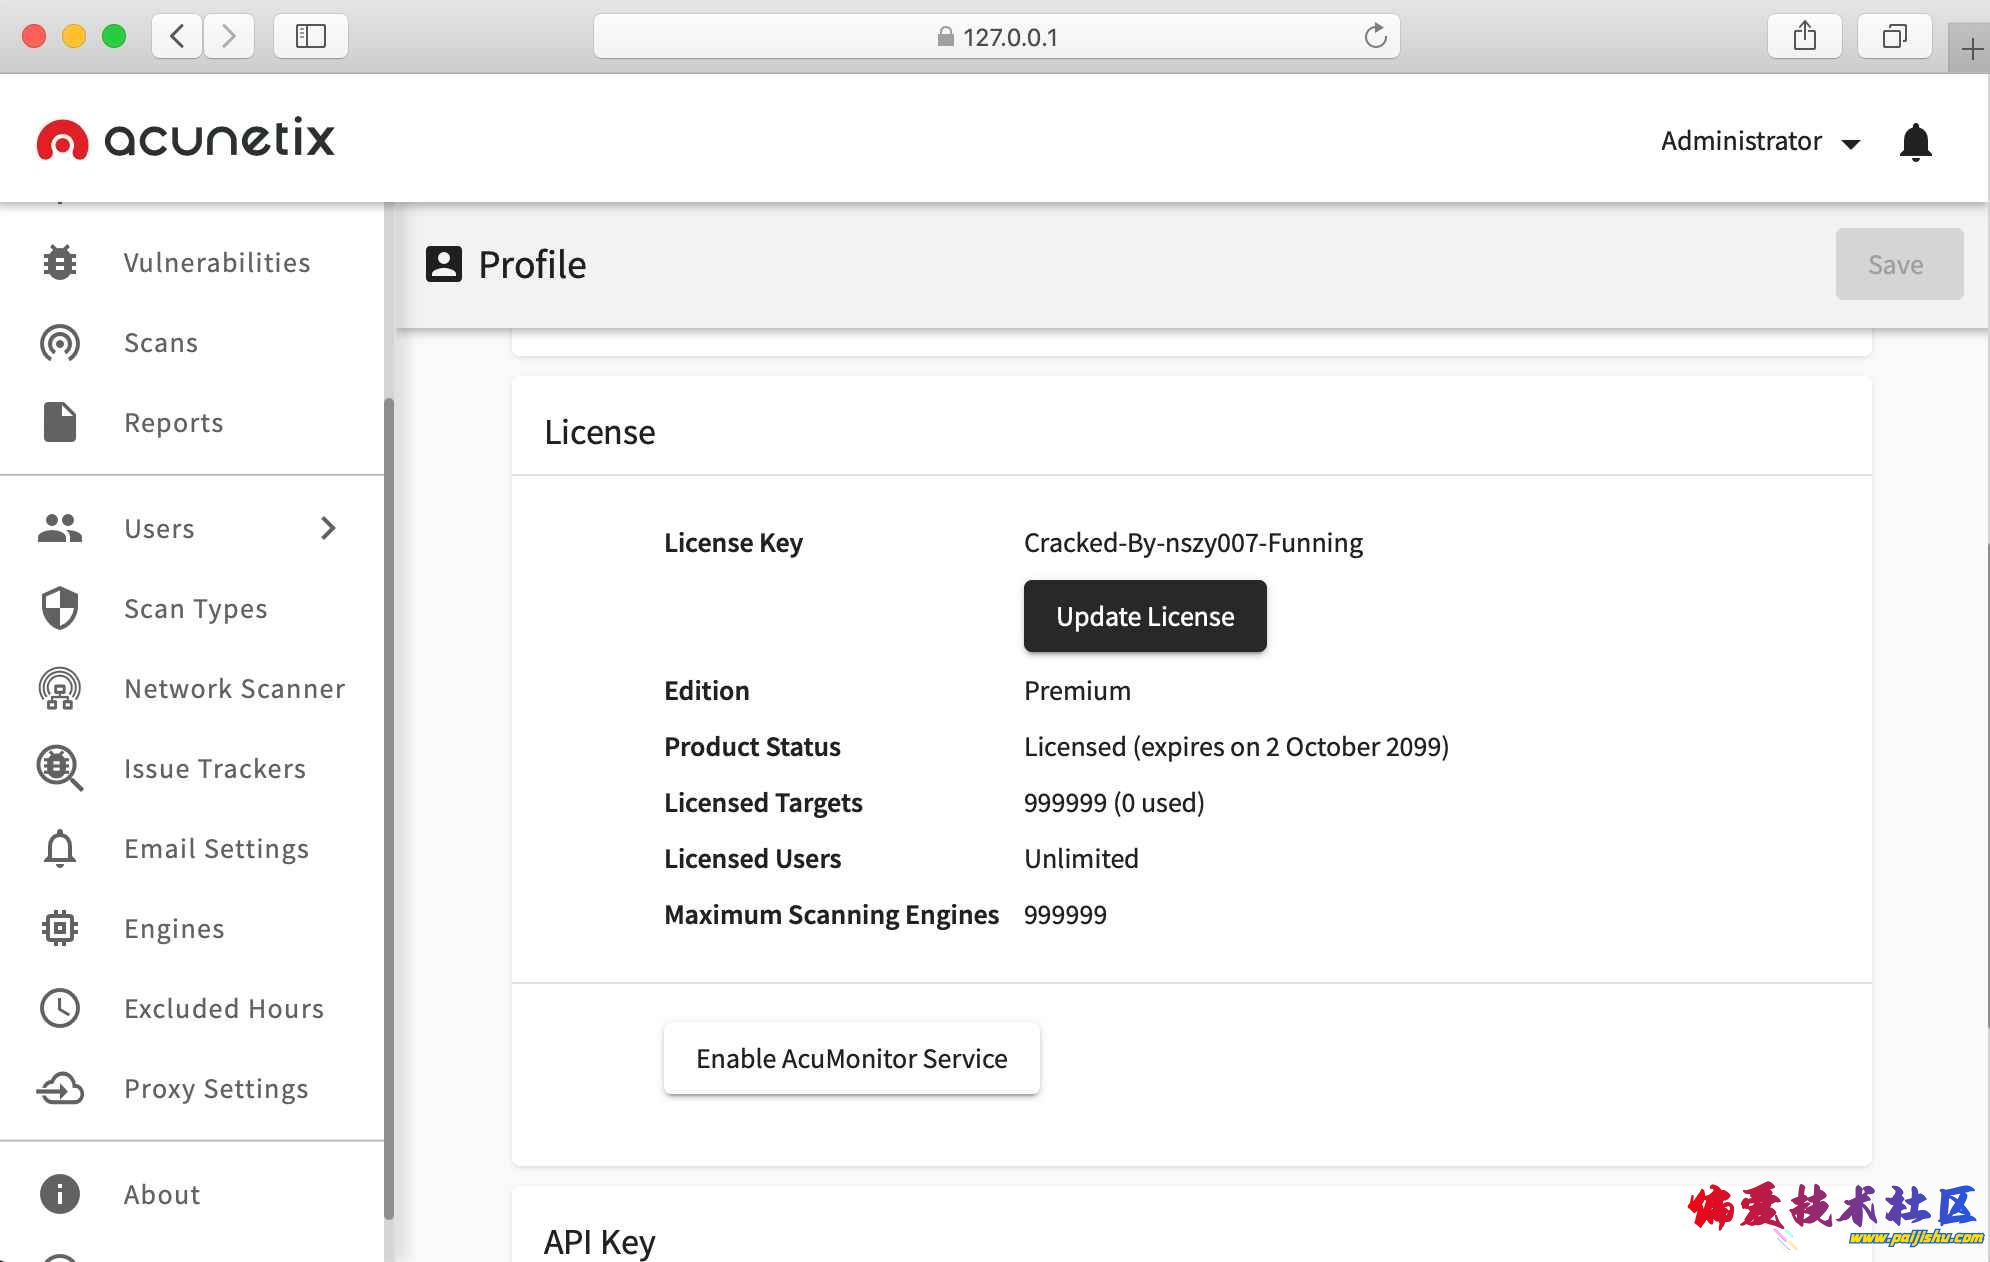Click the Engines chip icon
Viewport: 1990px width, 1262px height.
(60, 929)
